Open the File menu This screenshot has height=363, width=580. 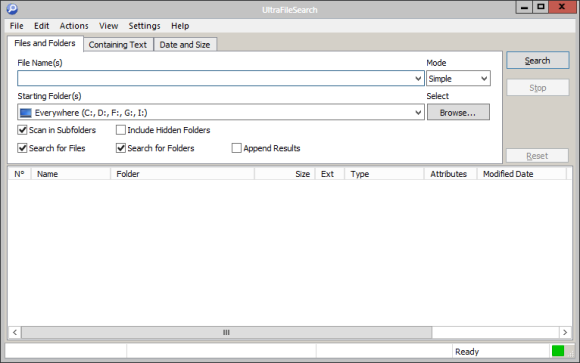[16, 26]
